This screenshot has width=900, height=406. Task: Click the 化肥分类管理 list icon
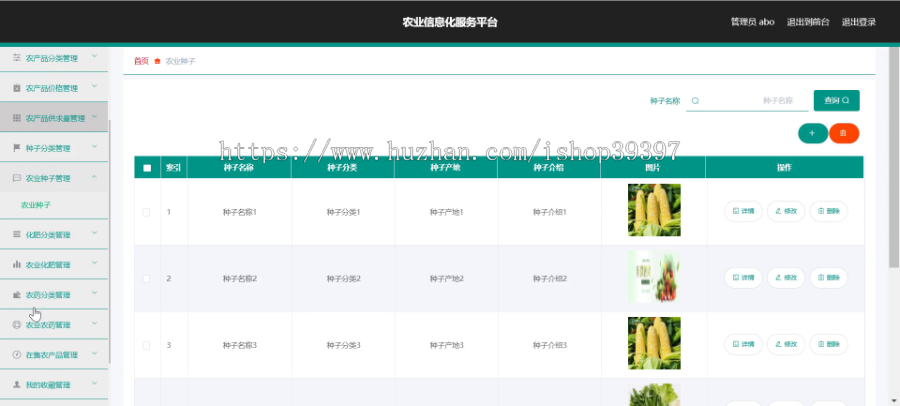[x=17, y=234]
